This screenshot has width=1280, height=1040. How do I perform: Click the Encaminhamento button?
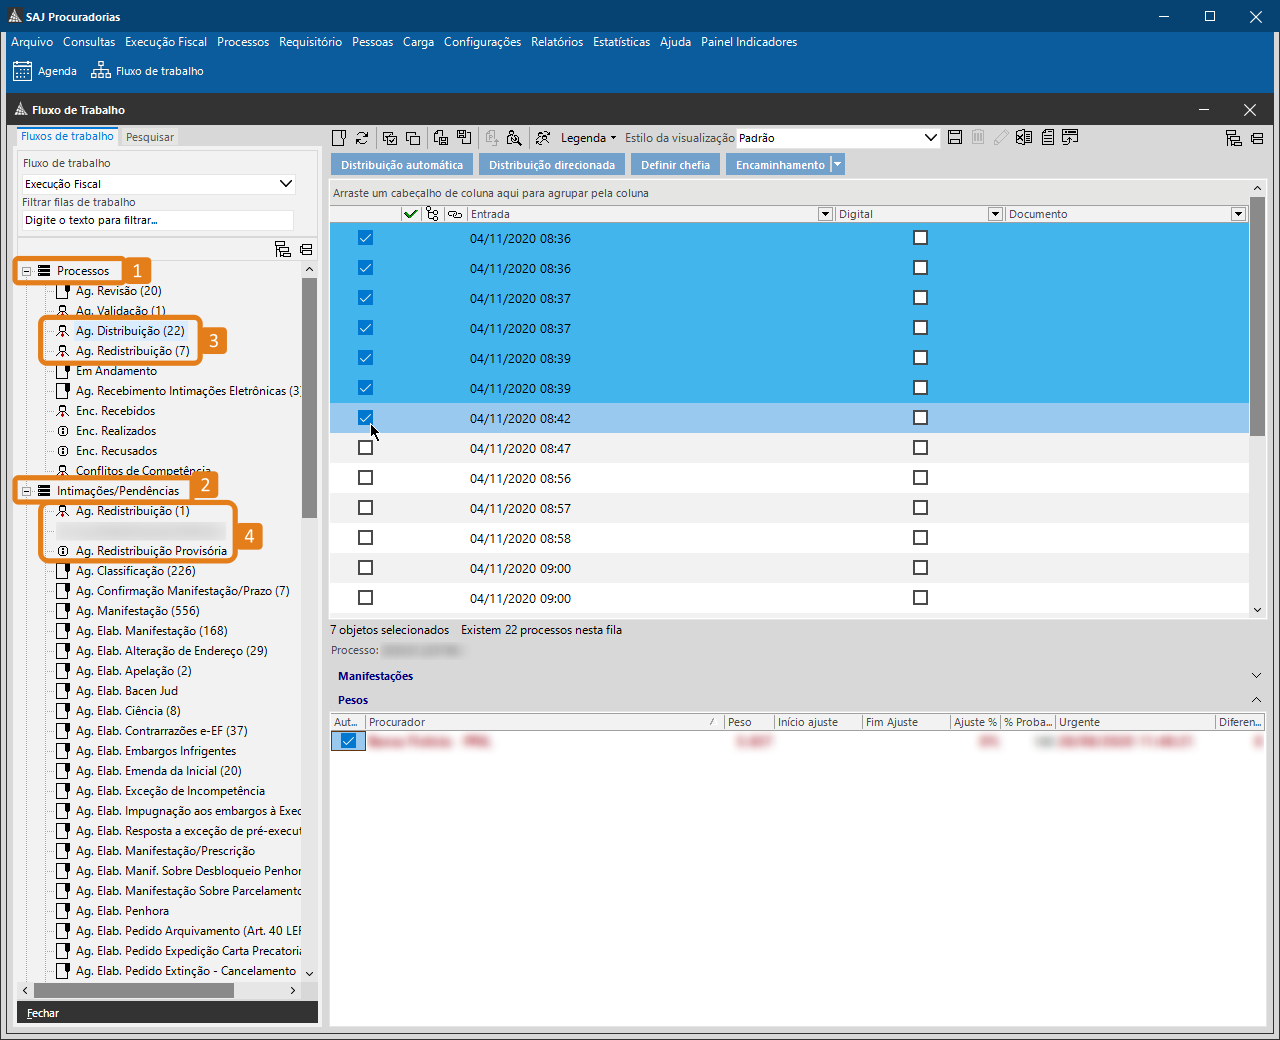coord(780,165)
